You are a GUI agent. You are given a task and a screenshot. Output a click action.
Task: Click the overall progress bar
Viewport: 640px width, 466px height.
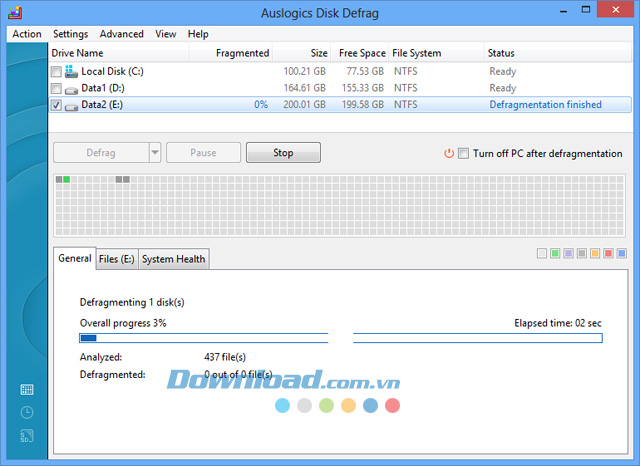tap(341, 338)
